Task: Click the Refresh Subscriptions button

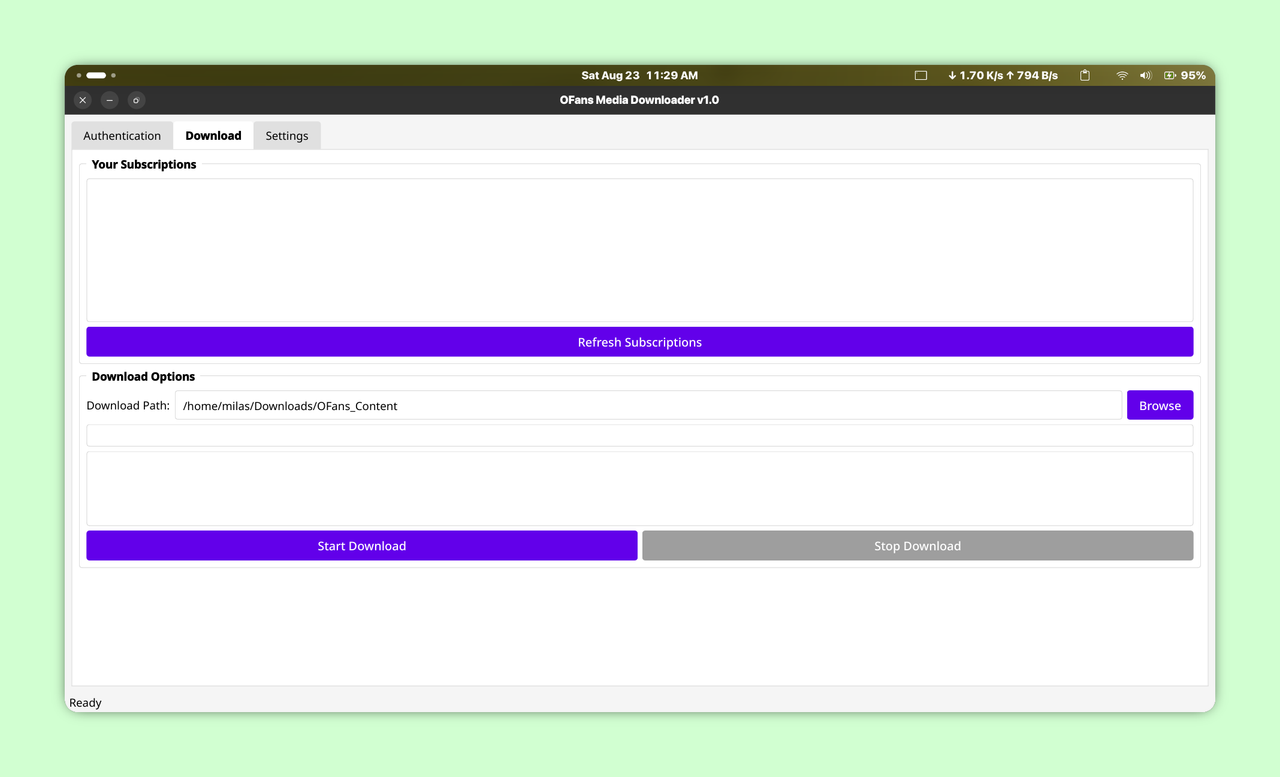Action: [x=640, y=342]
